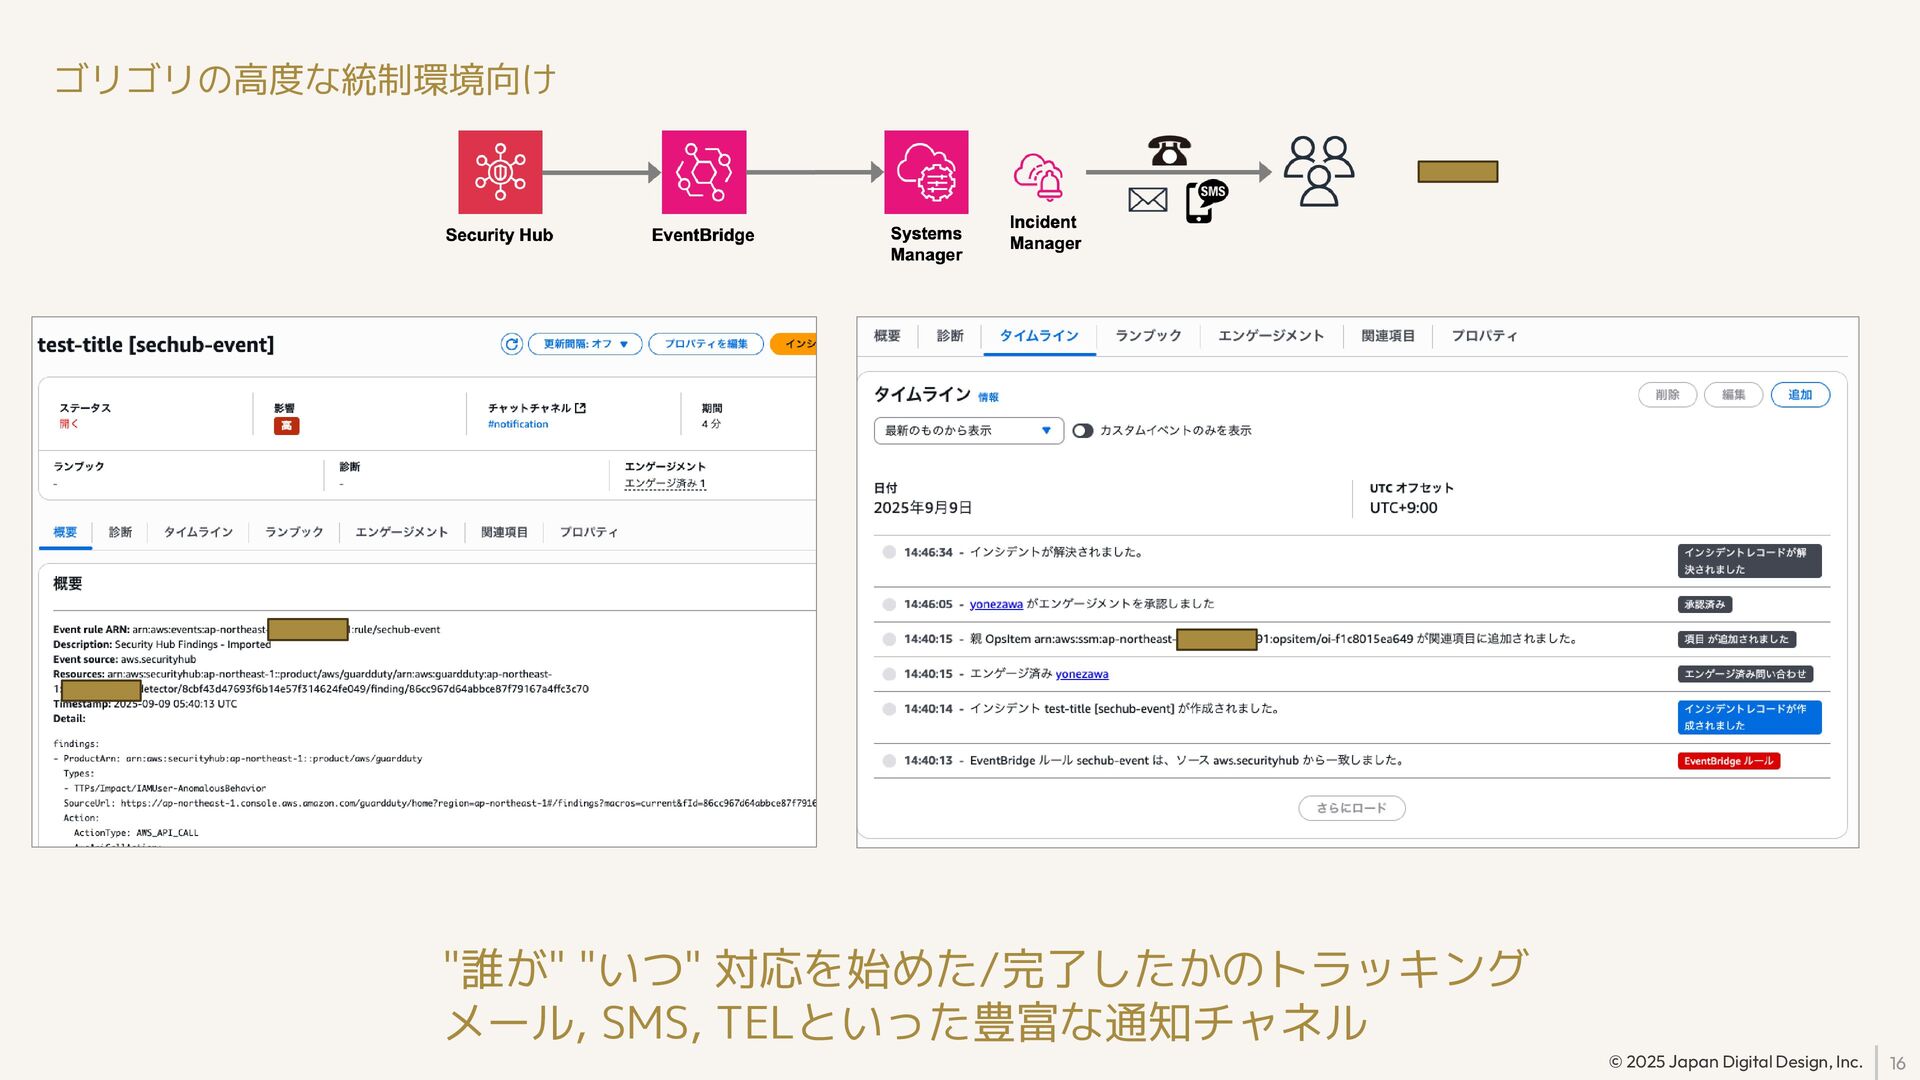Click the gold rectangle at the diagram's right
Screen dimensions: 1920x1080
[x=1457, y=172]
